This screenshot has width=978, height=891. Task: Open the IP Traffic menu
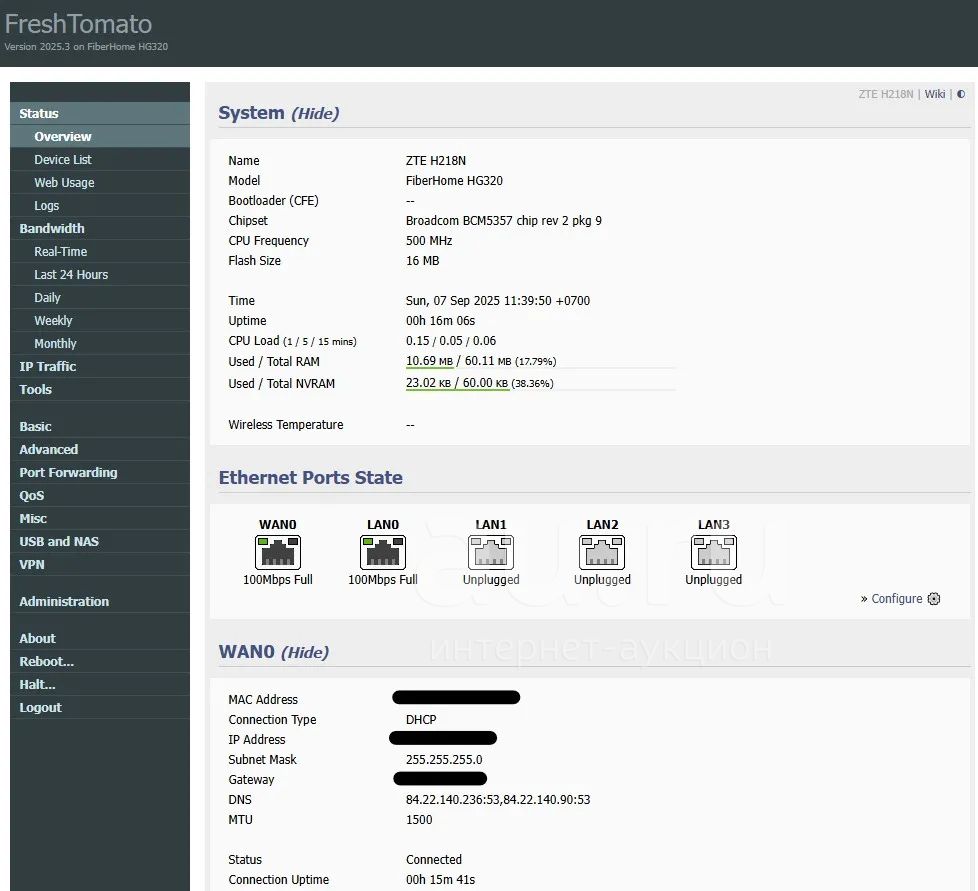point(100,367)
